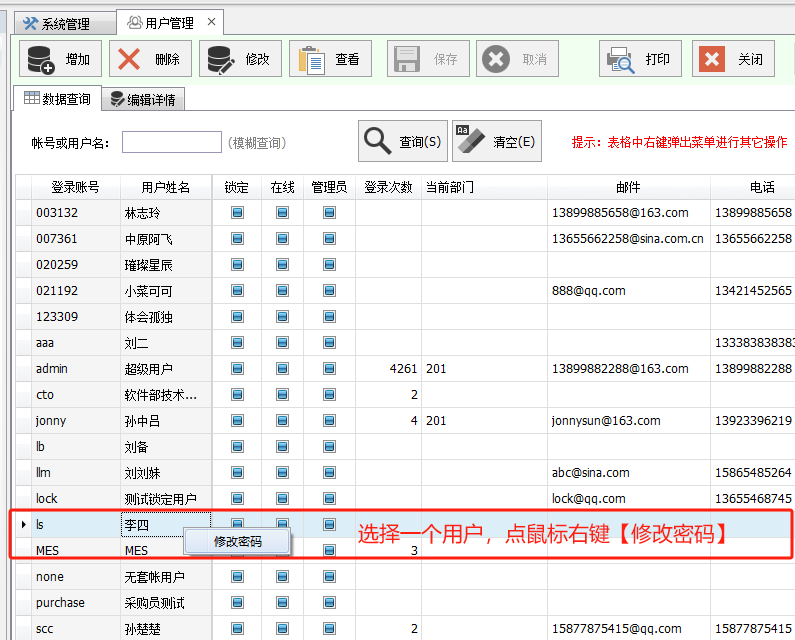
Task: Select user name 孙中吕
Action: pyautogui.click(x=142, y=421)
